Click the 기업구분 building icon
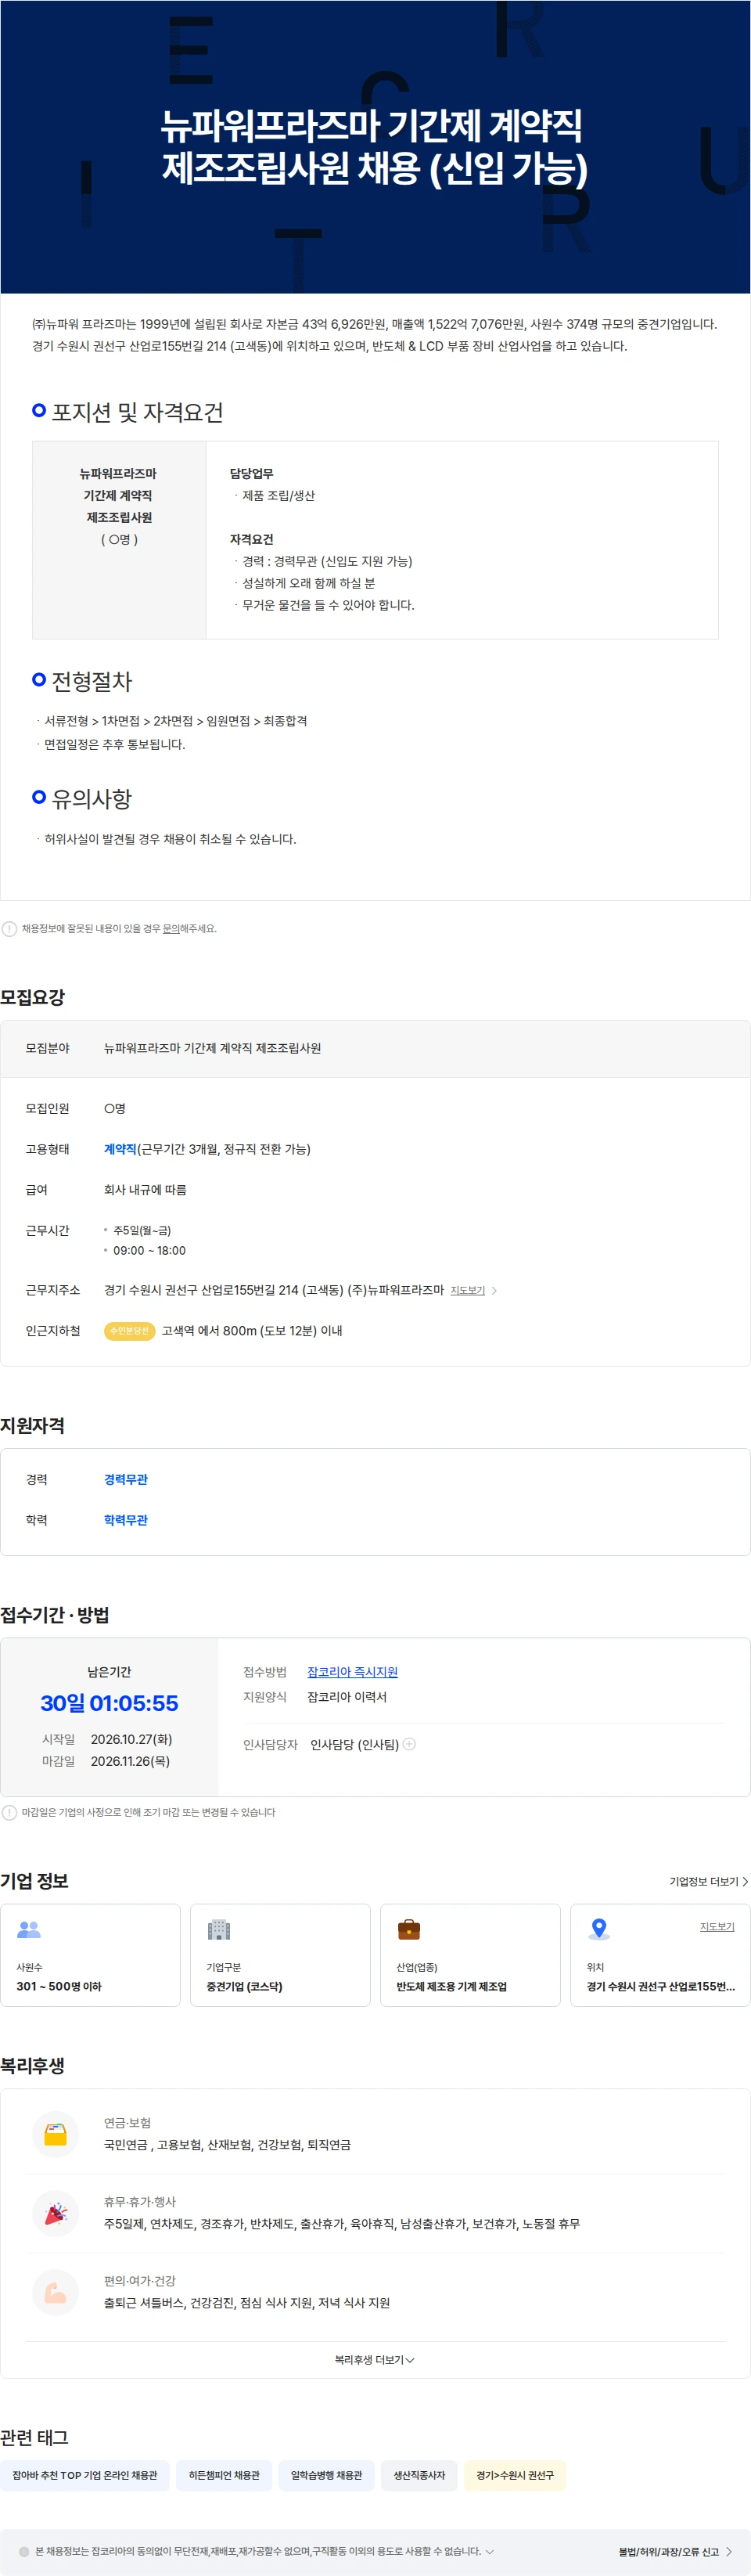Viewport: 751px width, 2576px height. click(219, 1929)
